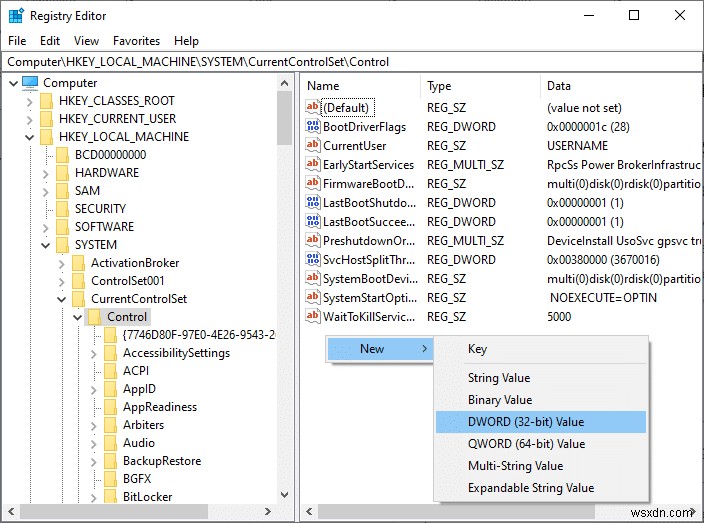This screenshot has width=704, height=523.
Task: Click the HKEY_CURRENT_USER folder icon
Action: tap(46, 119)
